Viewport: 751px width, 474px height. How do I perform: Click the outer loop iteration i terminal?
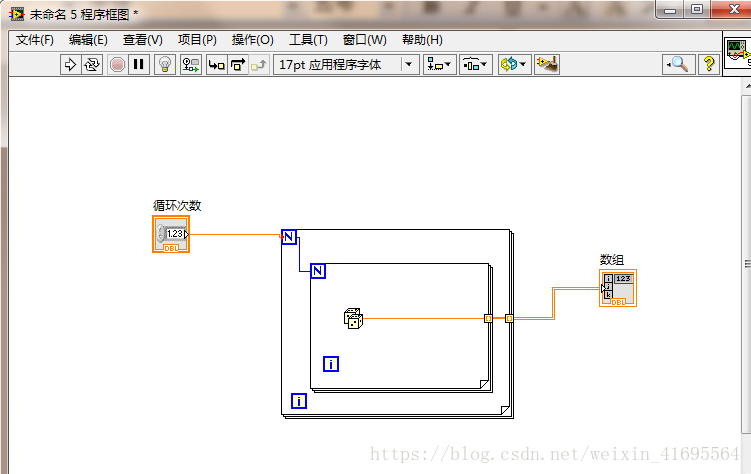299,401
